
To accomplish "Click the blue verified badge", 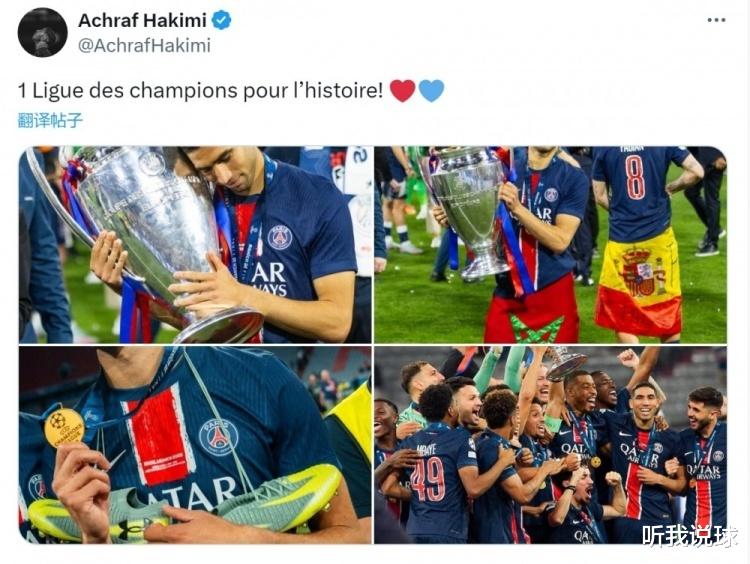I will pyautogui.click(x=221, y=21).
